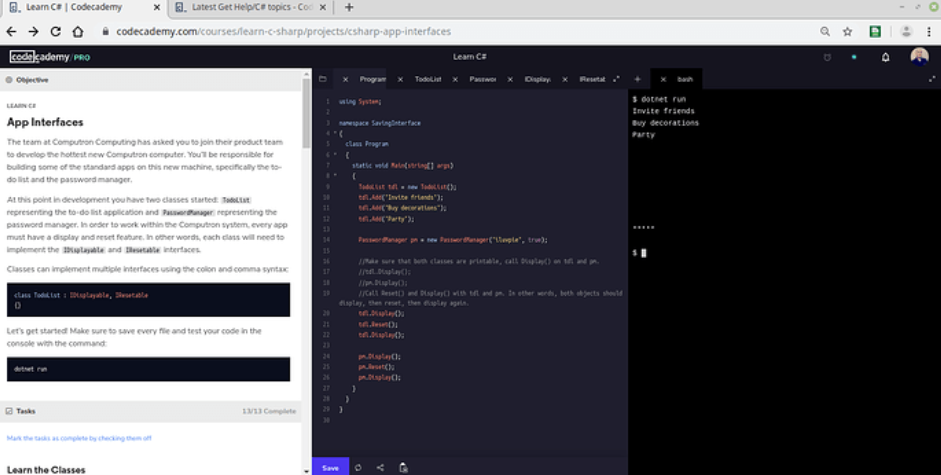Save the code with Save button
Viewport: 941px width, 475px height.
pos(330,467)
